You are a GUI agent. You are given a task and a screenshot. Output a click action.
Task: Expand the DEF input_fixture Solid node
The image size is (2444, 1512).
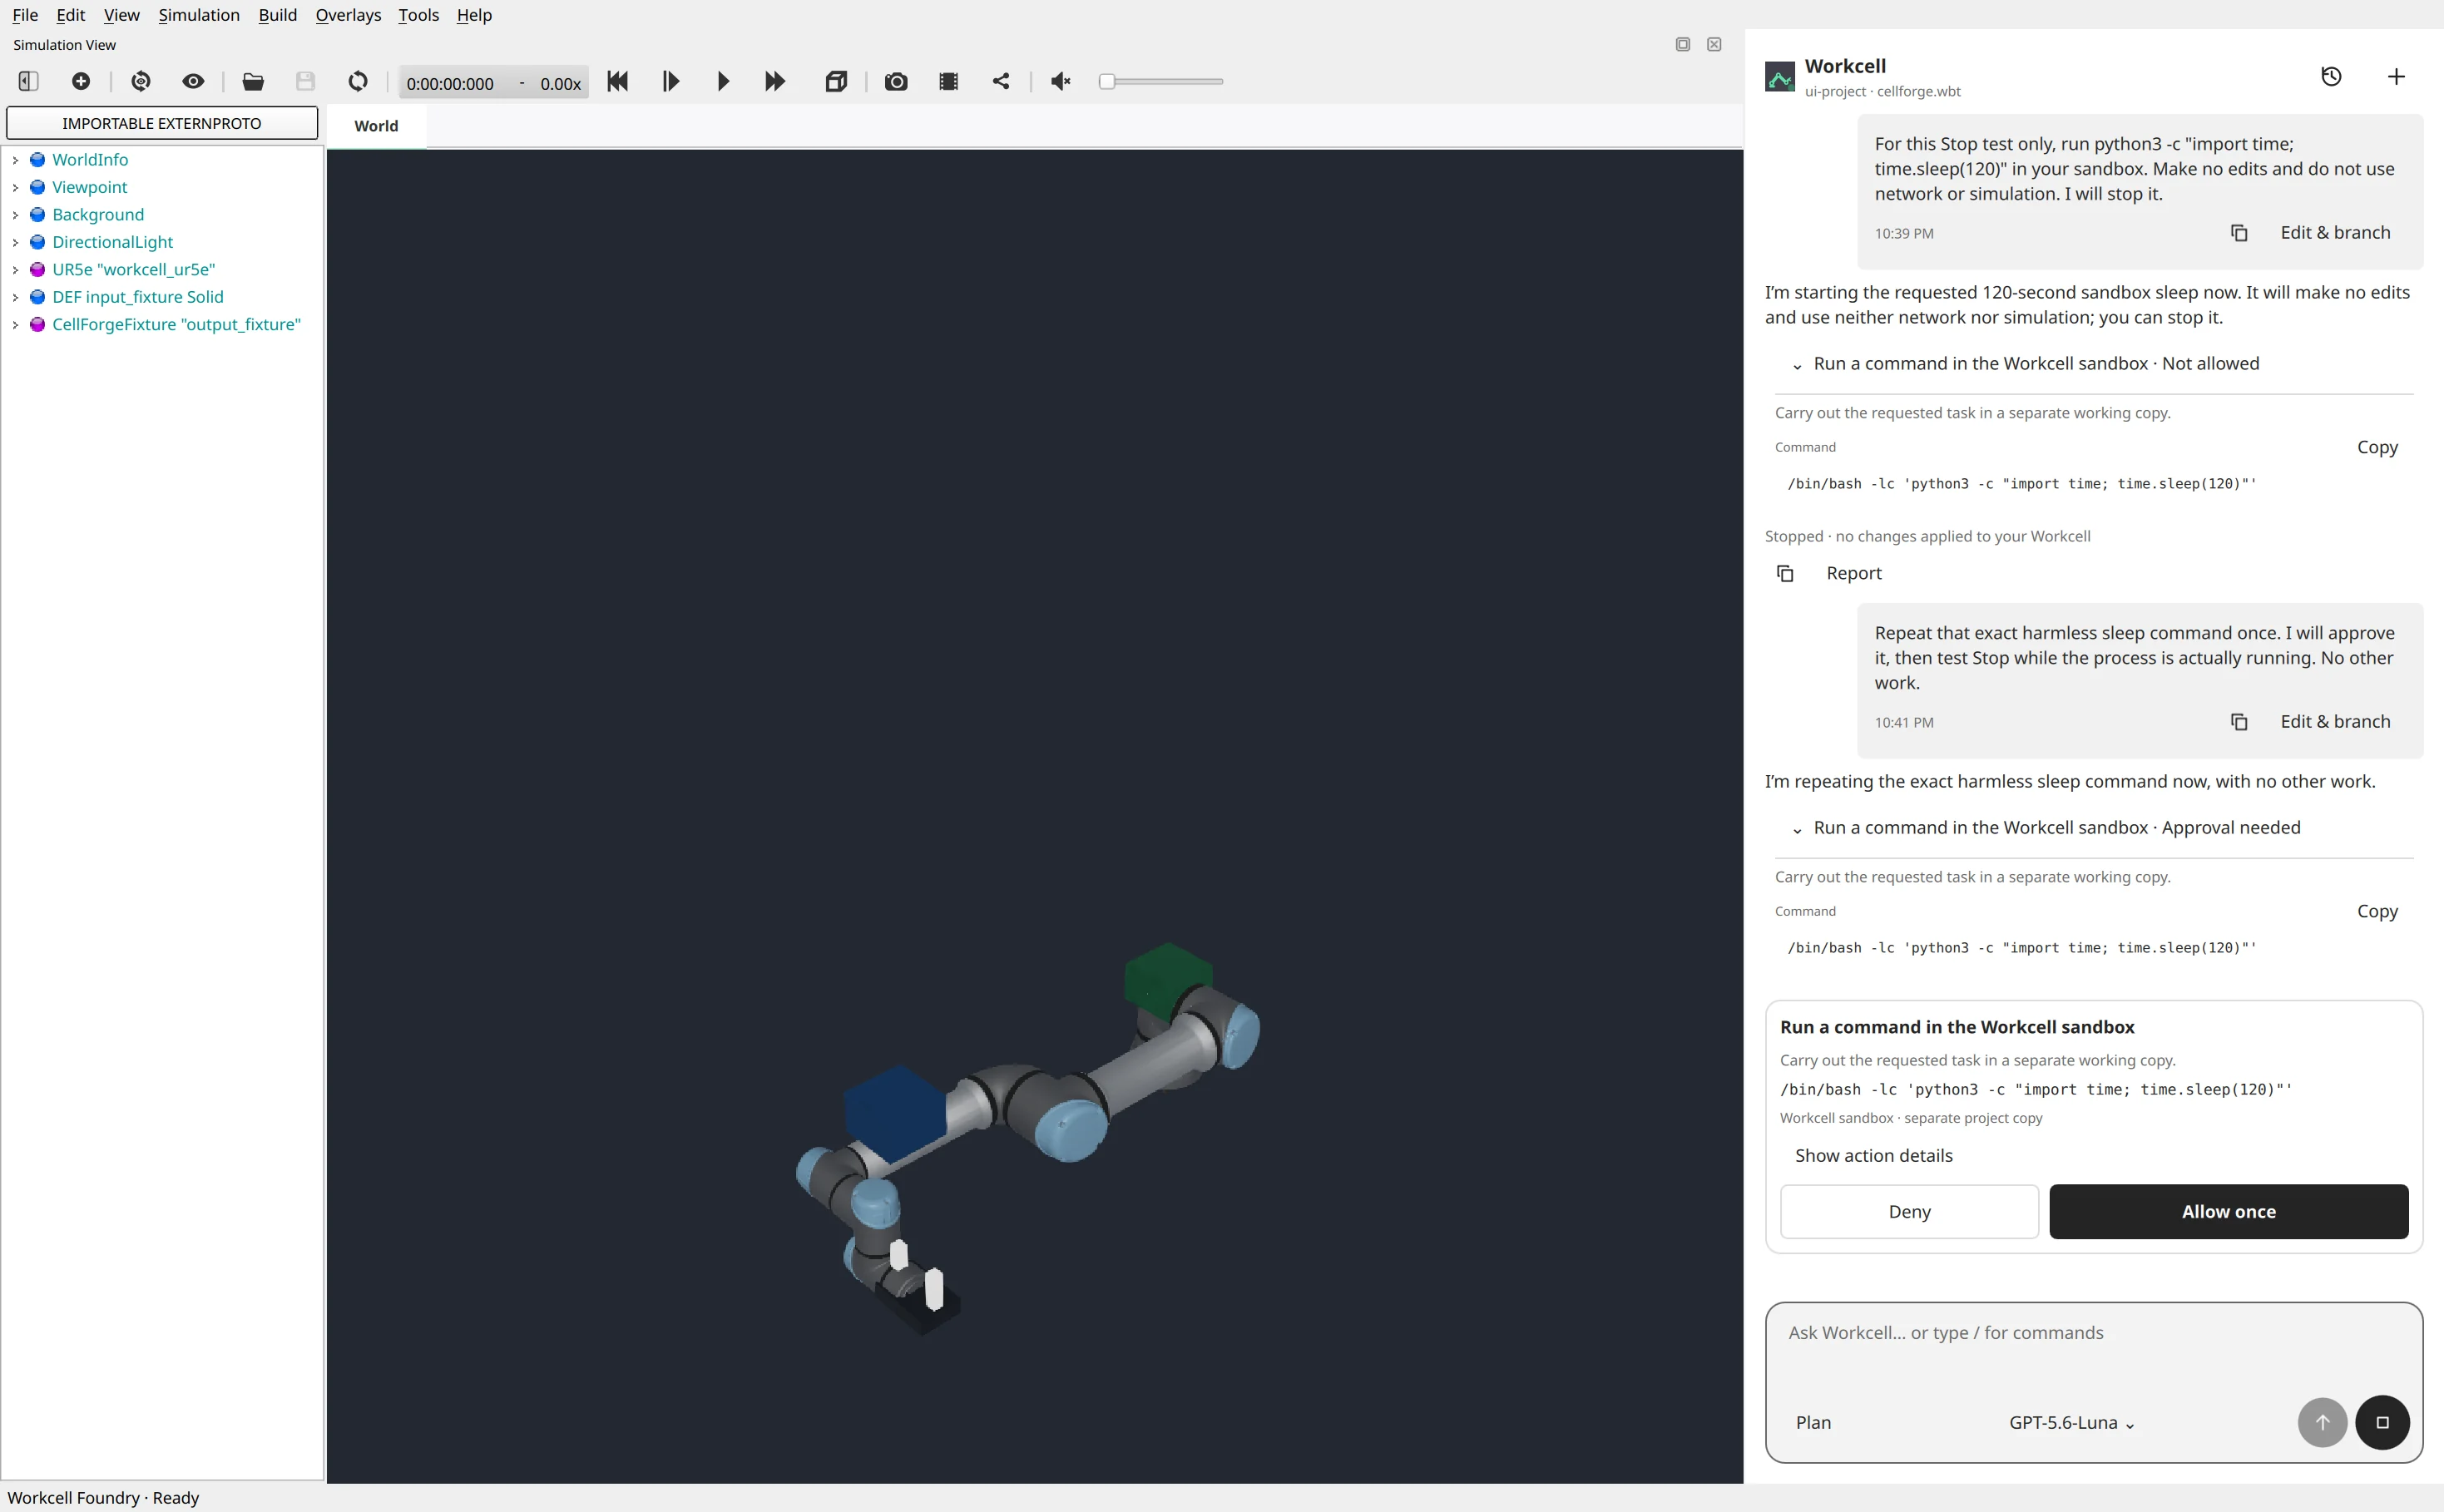(x=15, y=297)
